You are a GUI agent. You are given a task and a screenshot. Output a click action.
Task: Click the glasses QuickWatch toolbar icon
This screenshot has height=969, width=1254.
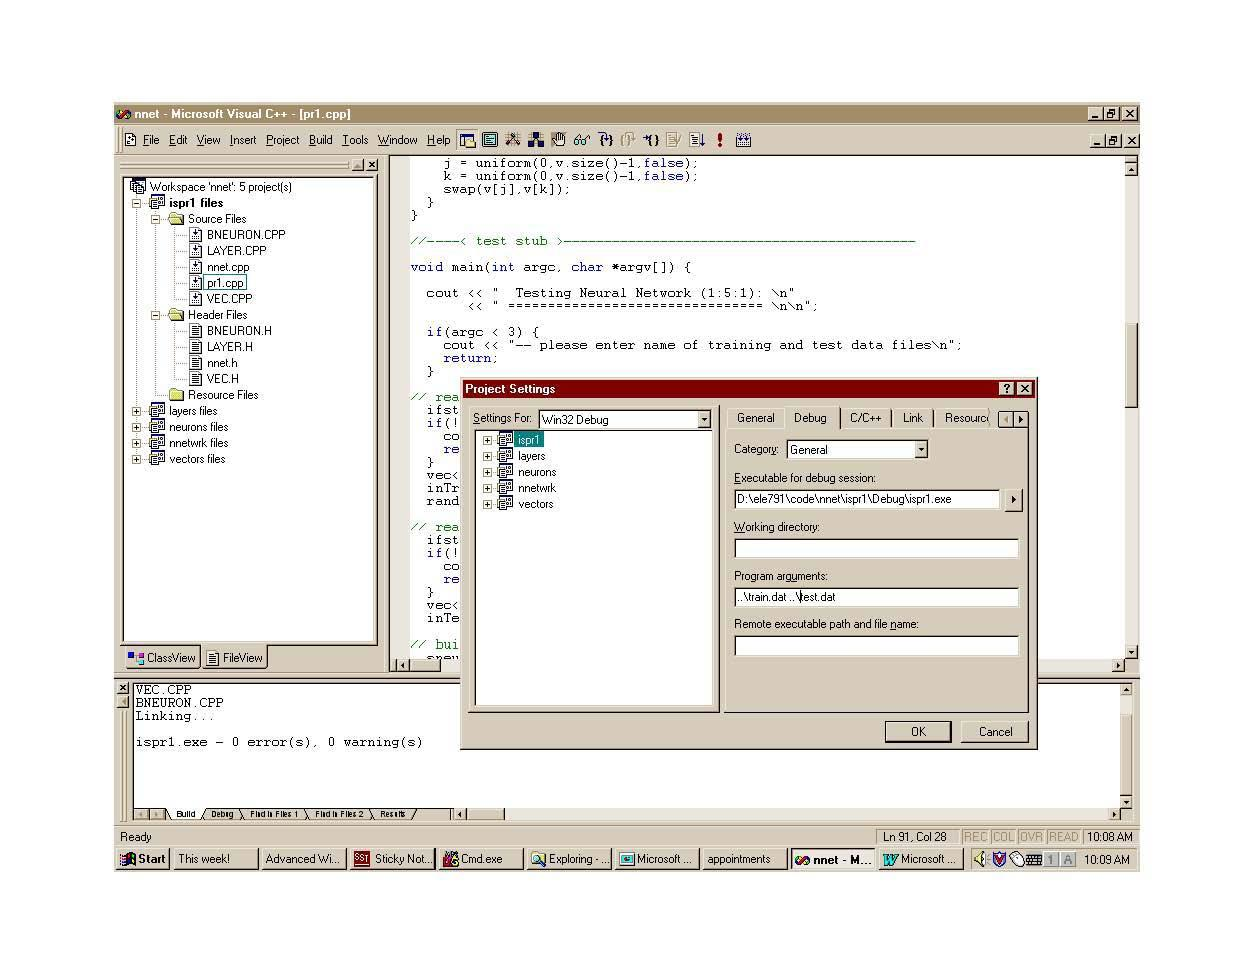(x=581, y=140)
